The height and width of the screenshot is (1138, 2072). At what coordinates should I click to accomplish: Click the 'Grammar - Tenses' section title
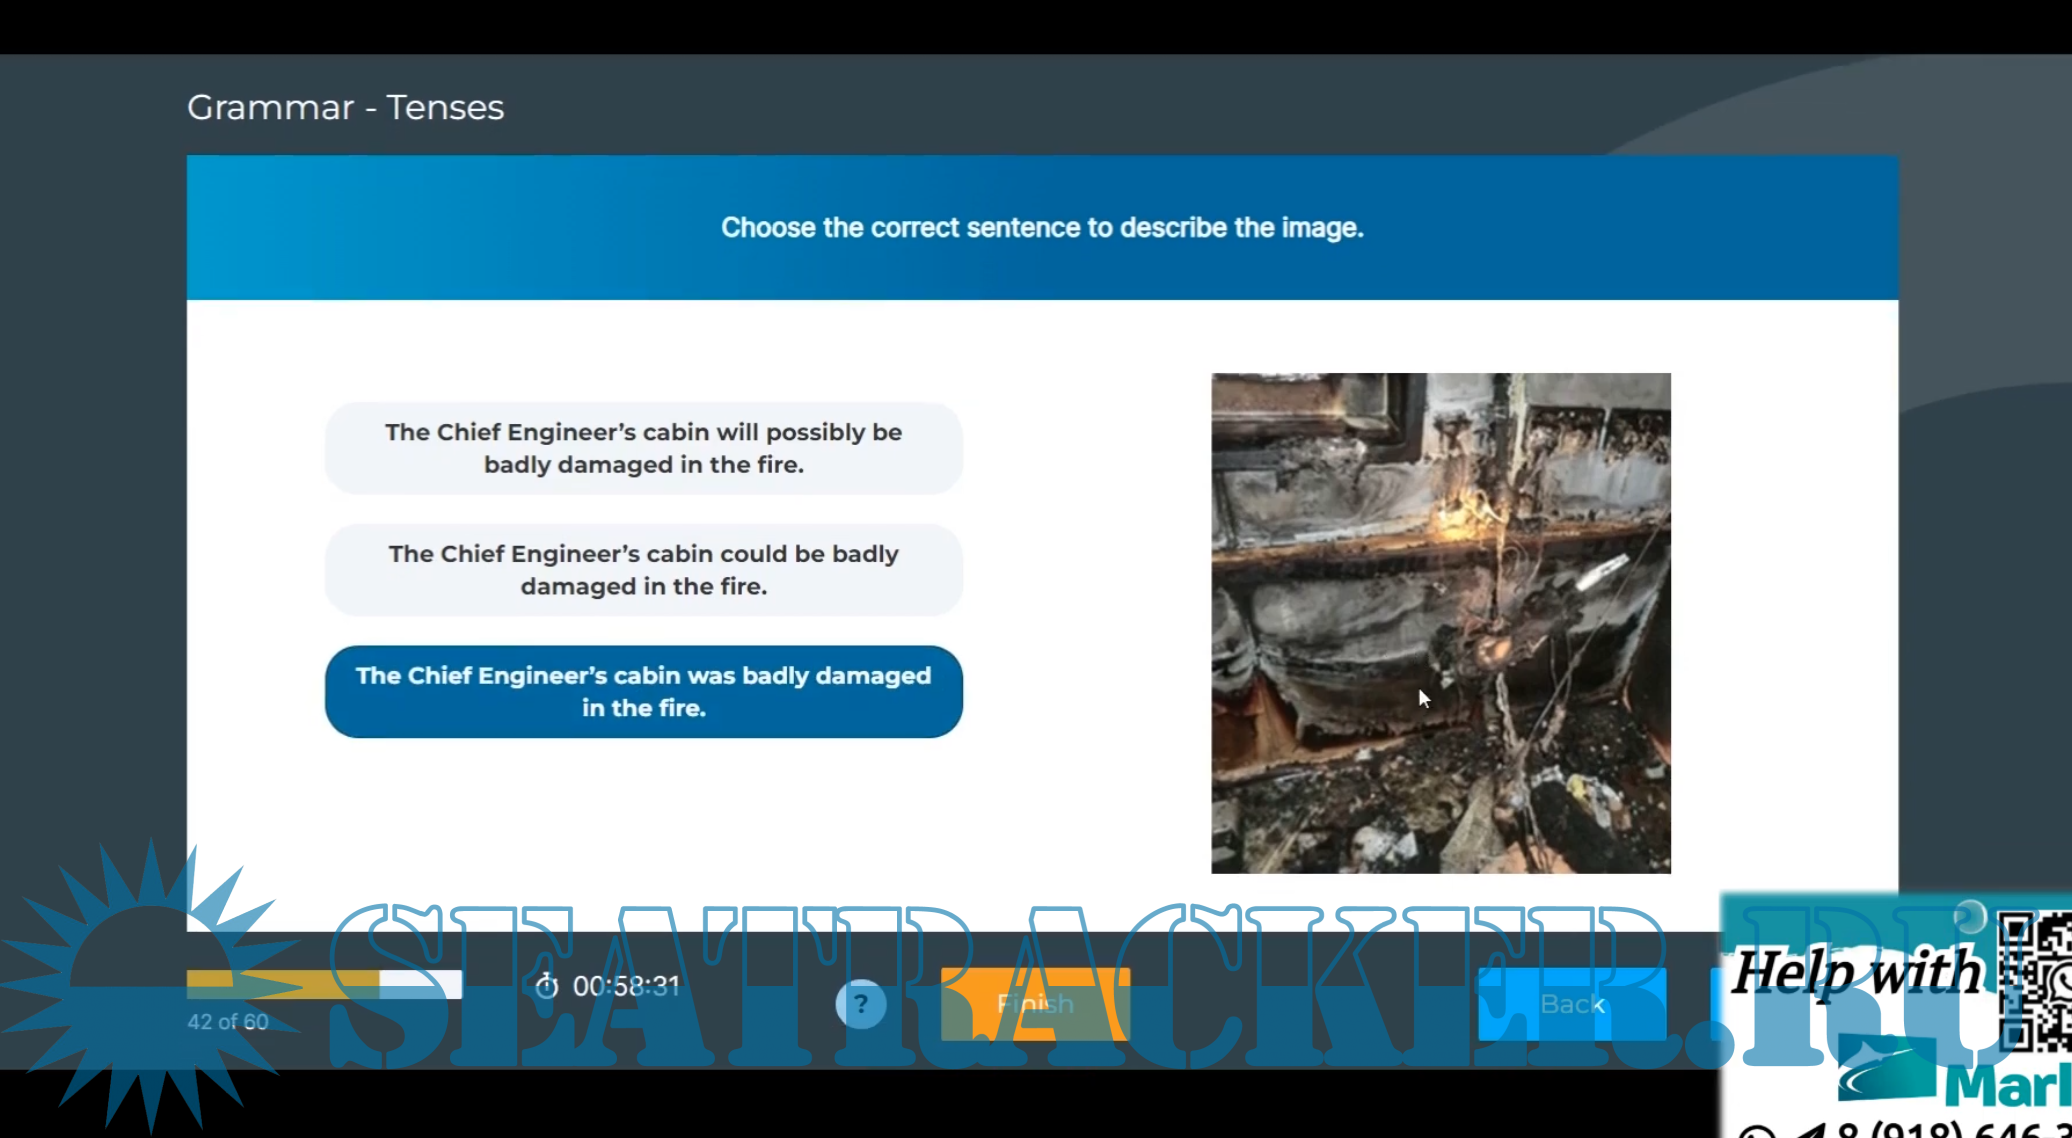[x=345, y=107]
